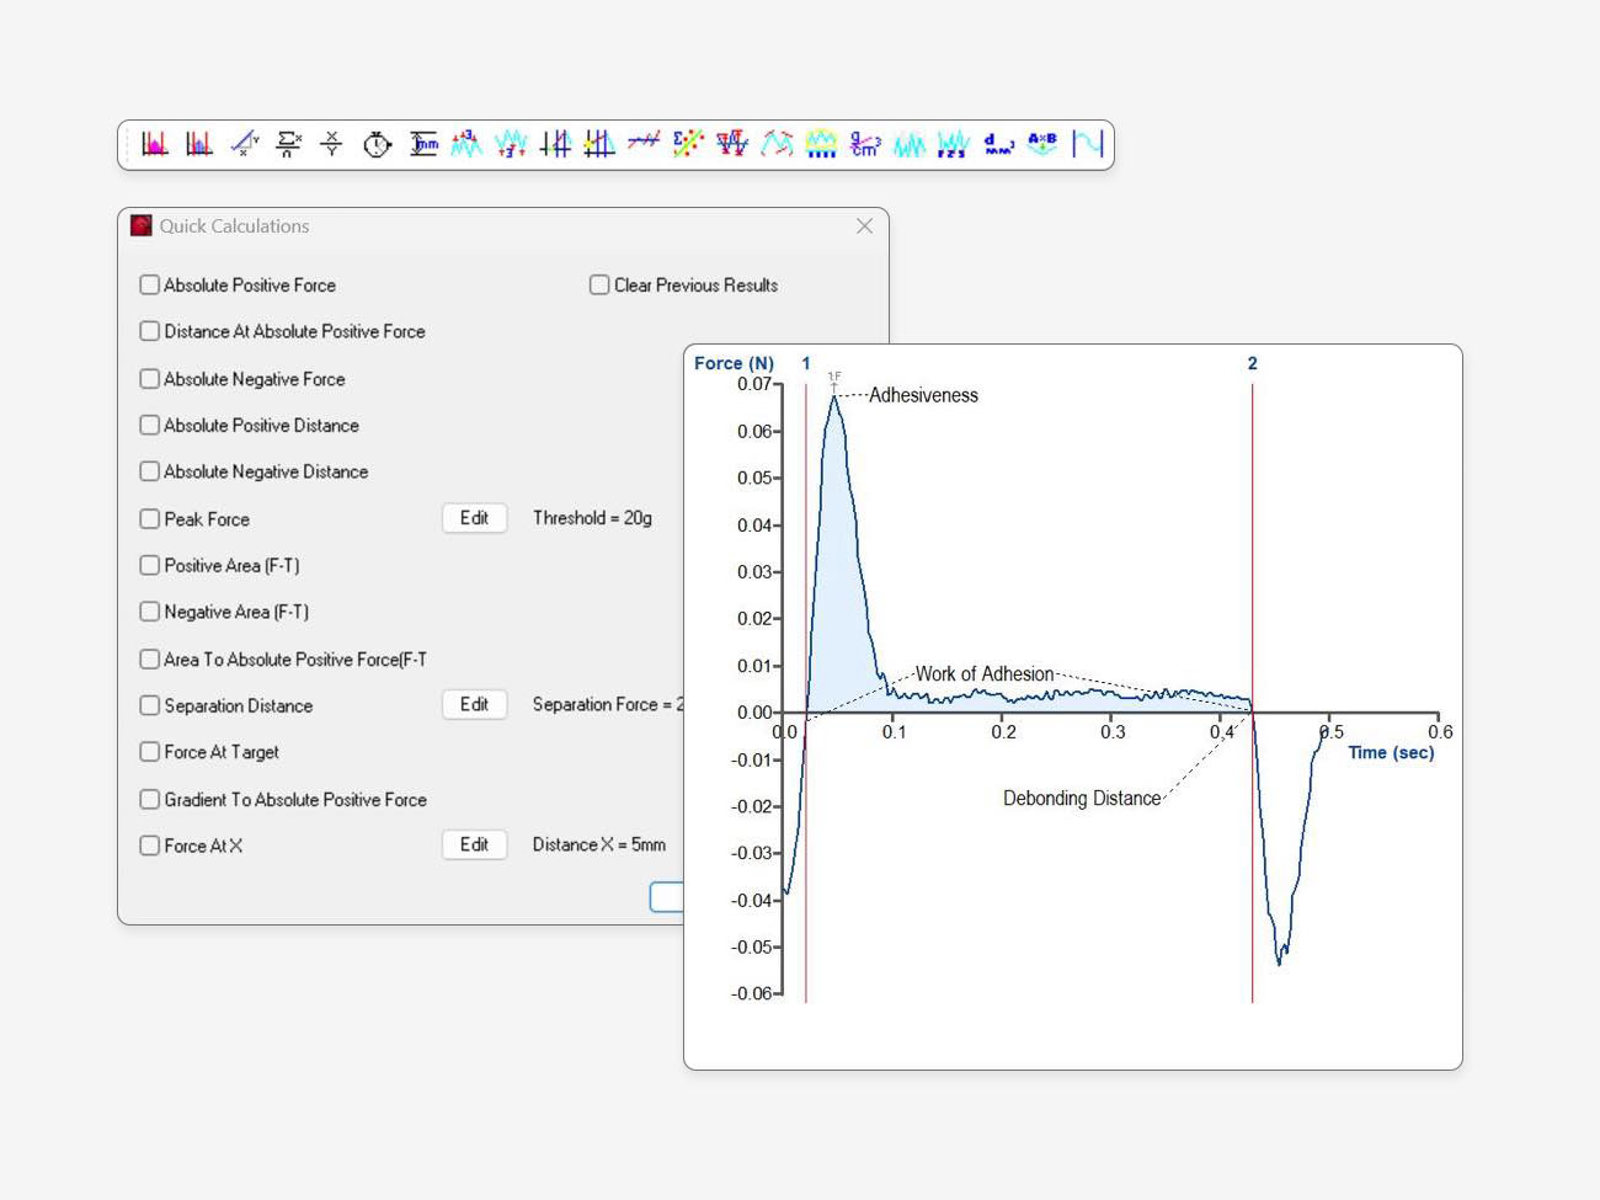This screenshot has width=1600, height=1200.
Task: Click the Adhesiveness peak label on the chart
Action: point(923,395)
